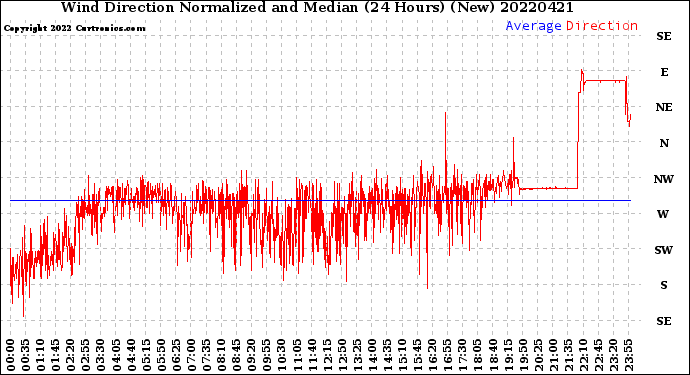Click the 'N' direction axis label
This screenshot has width=690, height=375.
(664, 143)
